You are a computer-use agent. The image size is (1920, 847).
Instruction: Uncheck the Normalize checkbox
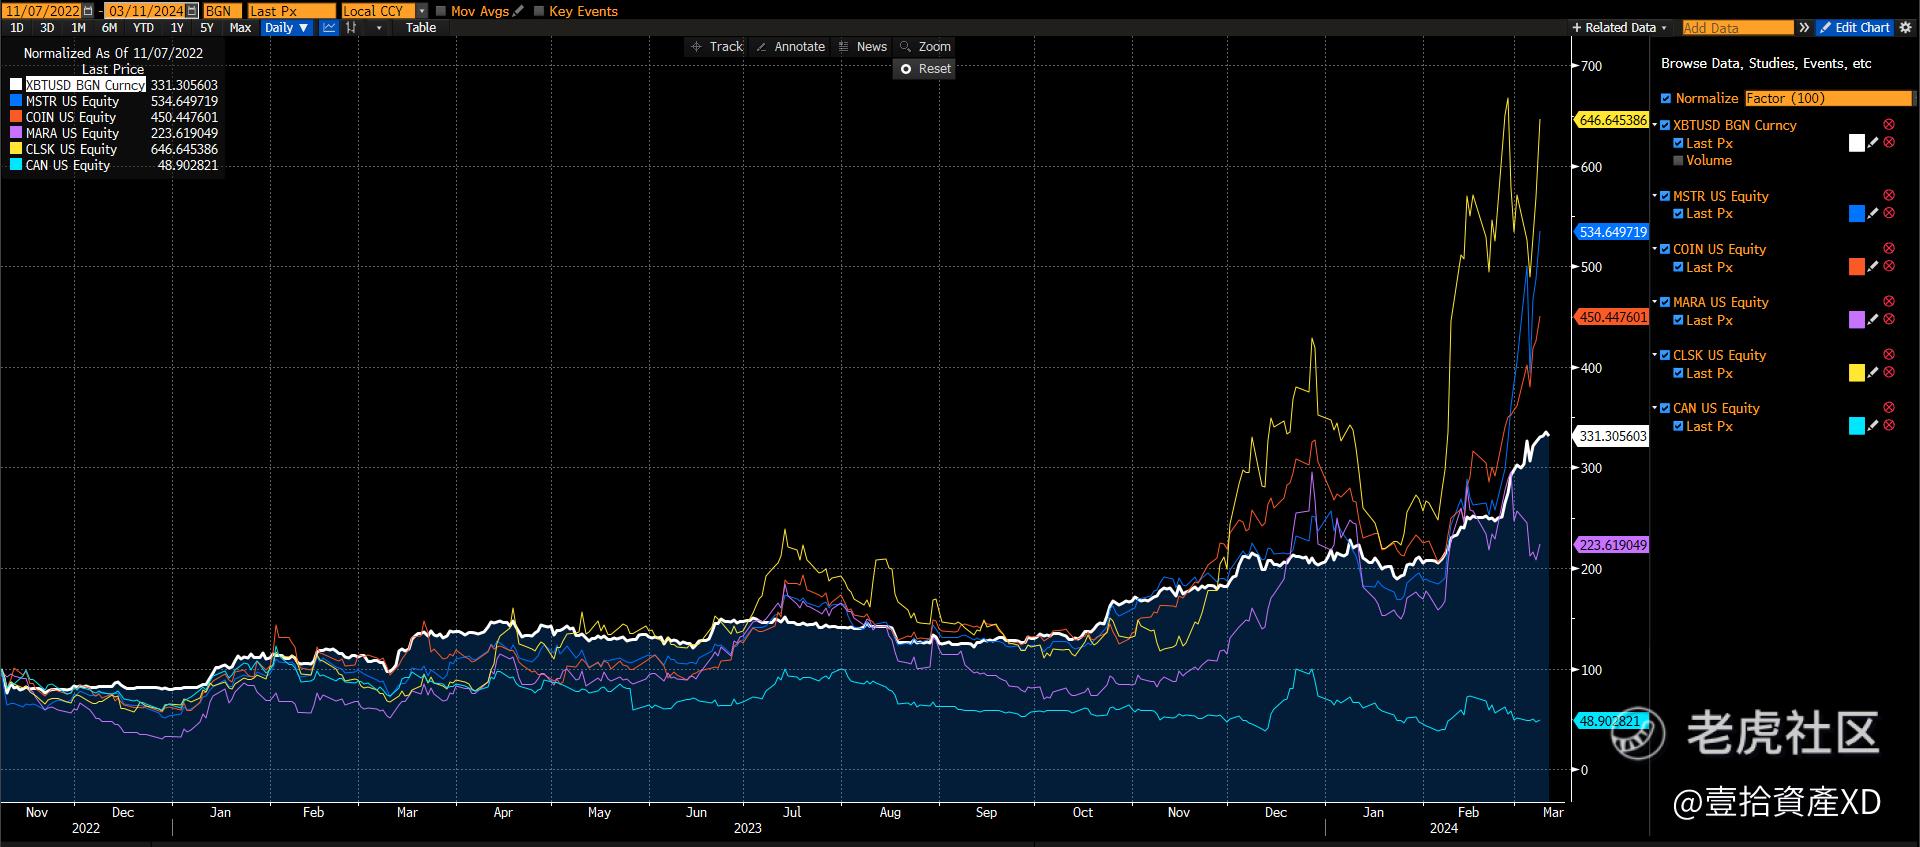coord(1665,98)
